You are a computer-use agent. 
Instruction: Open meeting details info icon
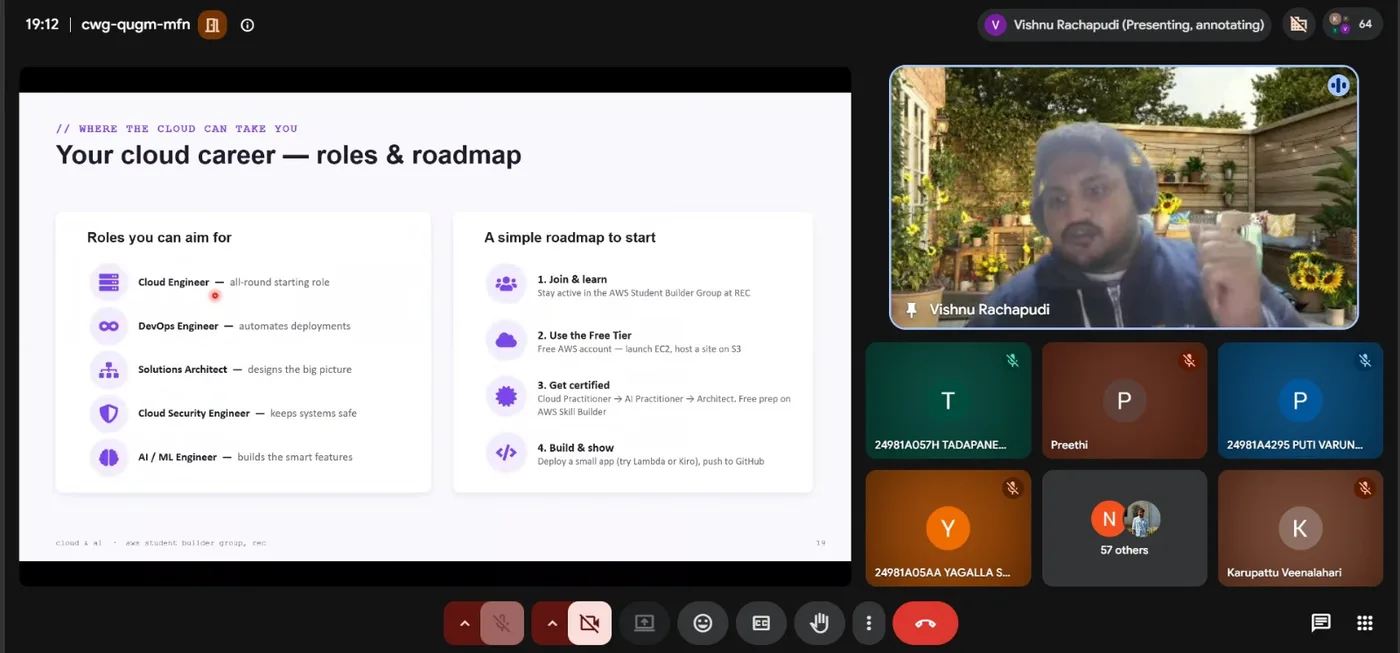[x=248, y=25]
